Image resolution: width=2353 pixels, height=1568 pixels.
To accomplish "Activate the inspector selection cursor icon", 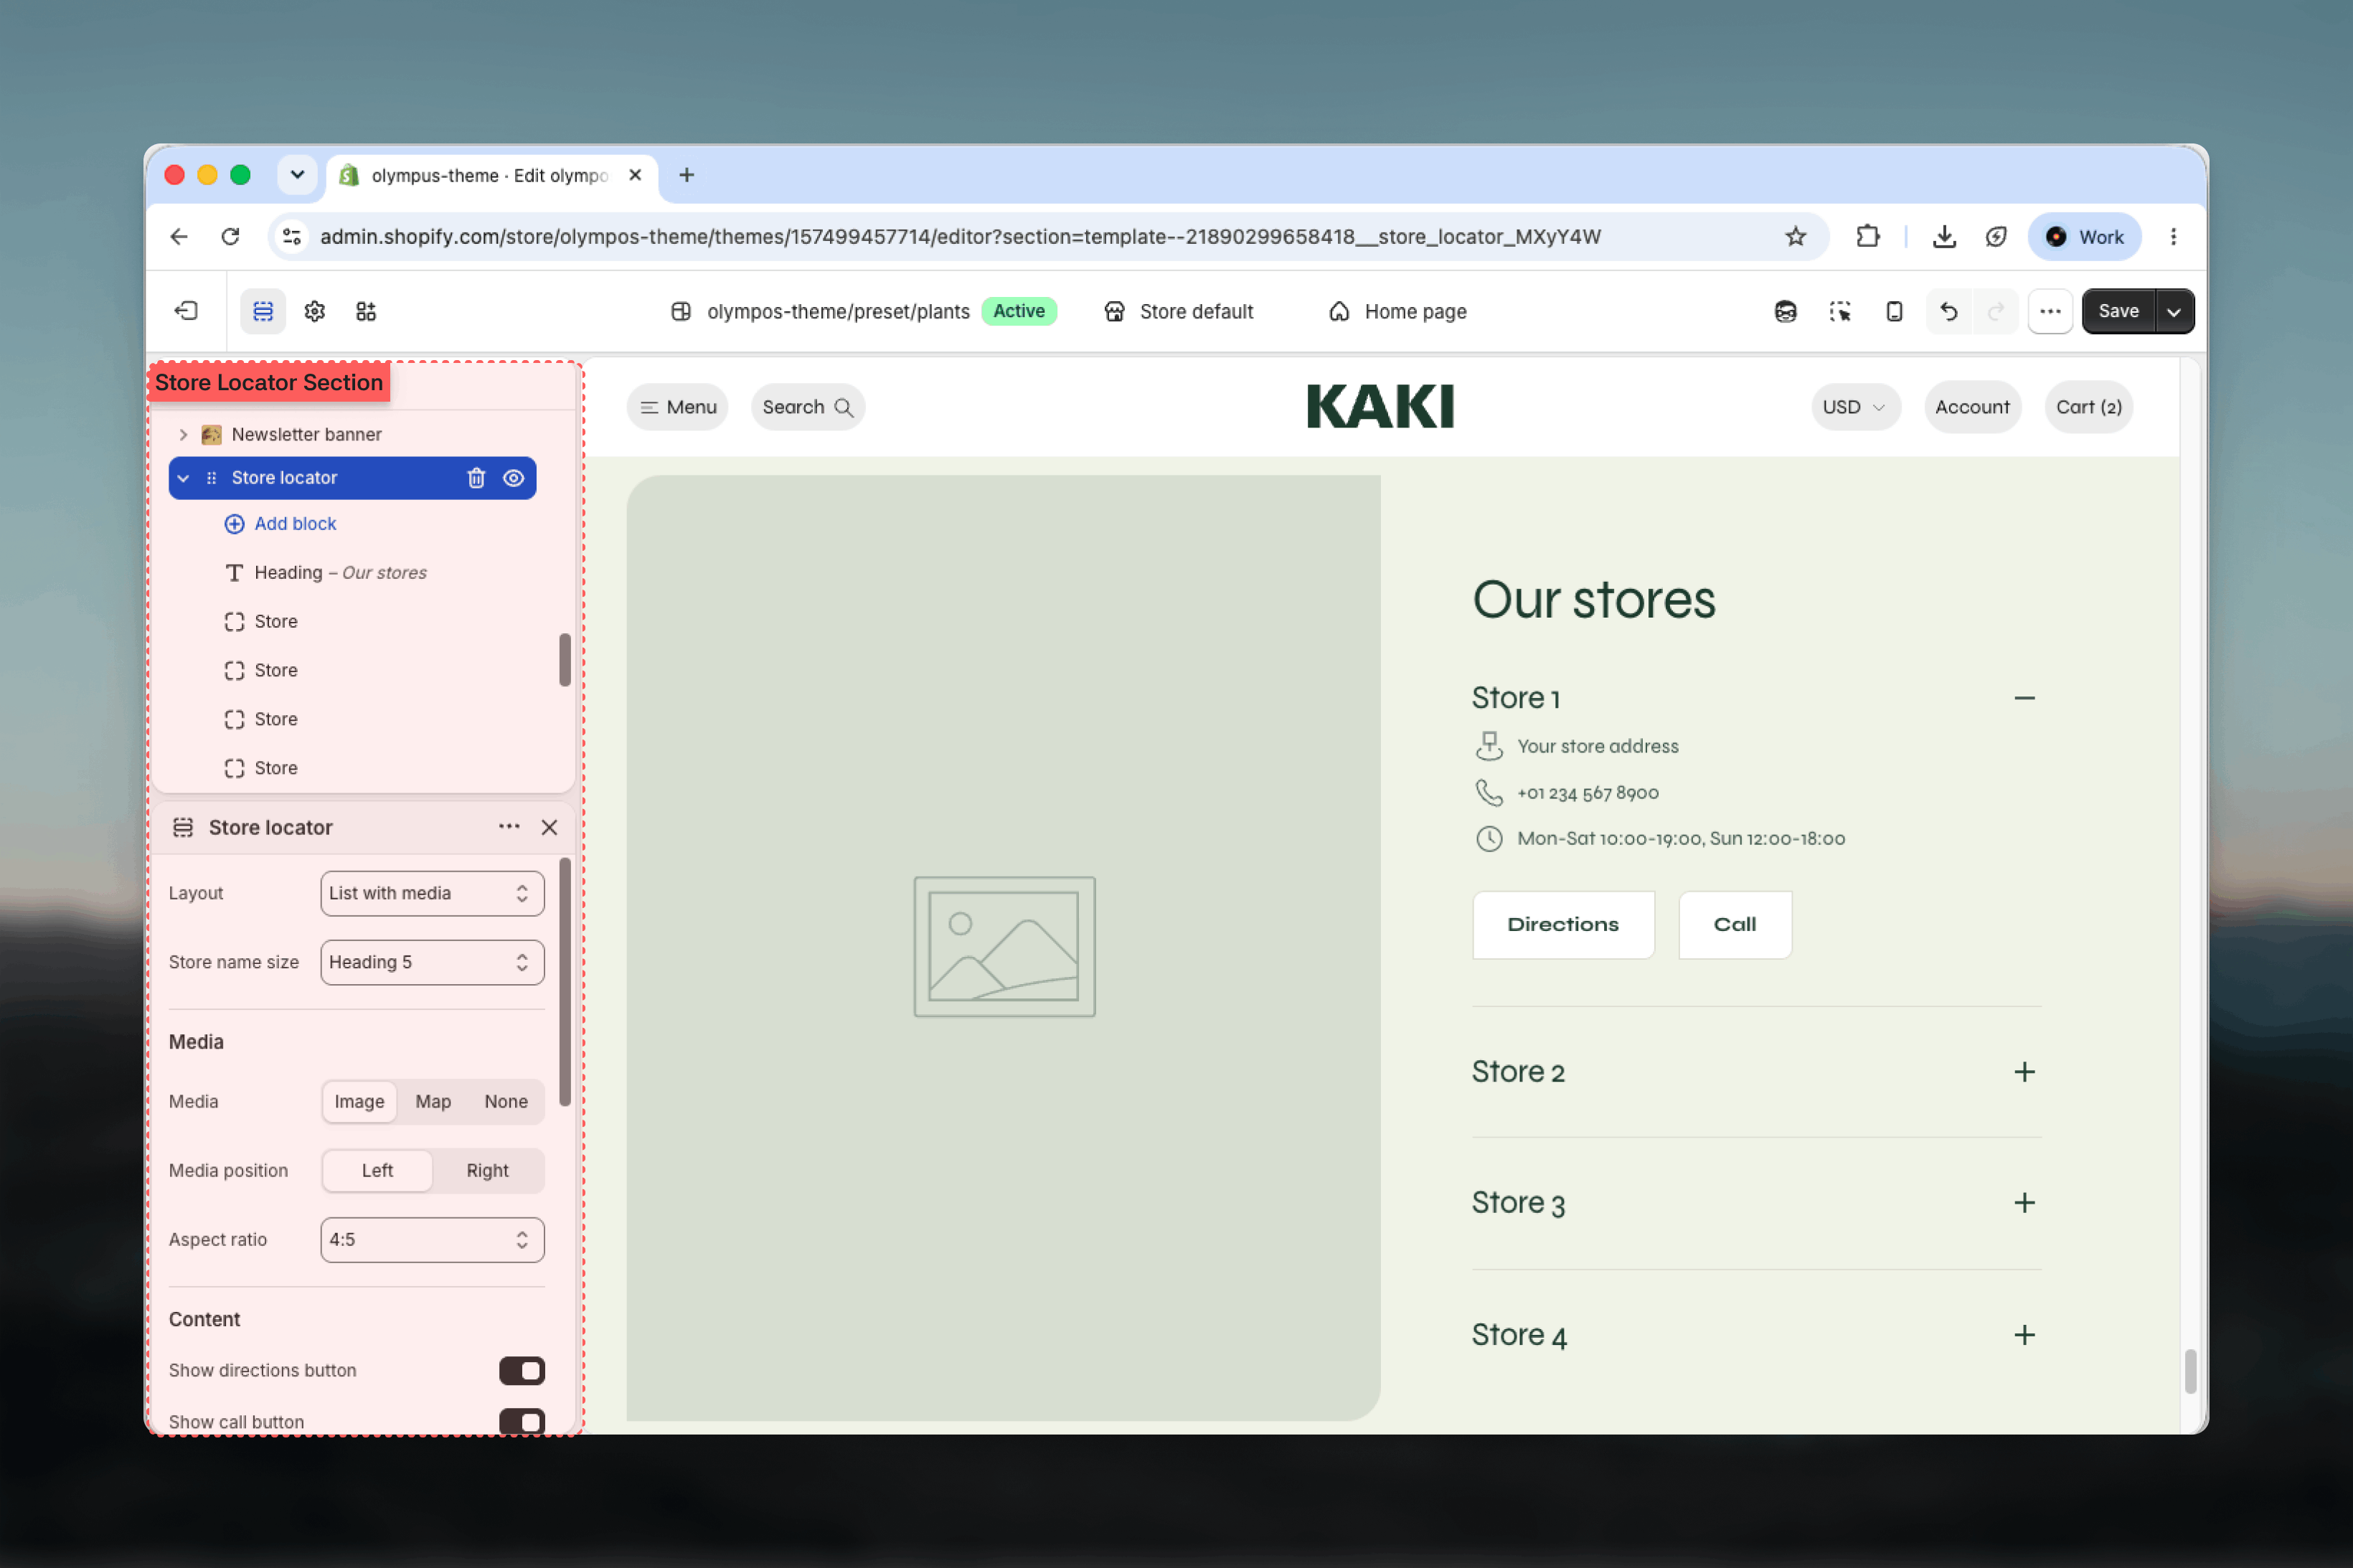I will (1840, 311).
